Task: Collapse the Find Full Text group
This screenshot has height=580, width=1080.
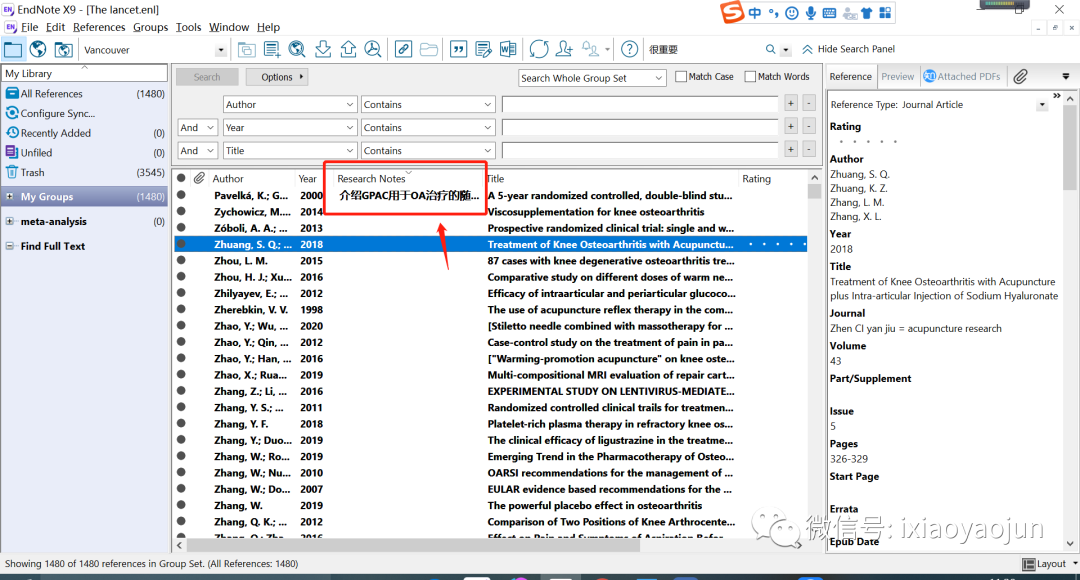Action: tap(10, 246)
